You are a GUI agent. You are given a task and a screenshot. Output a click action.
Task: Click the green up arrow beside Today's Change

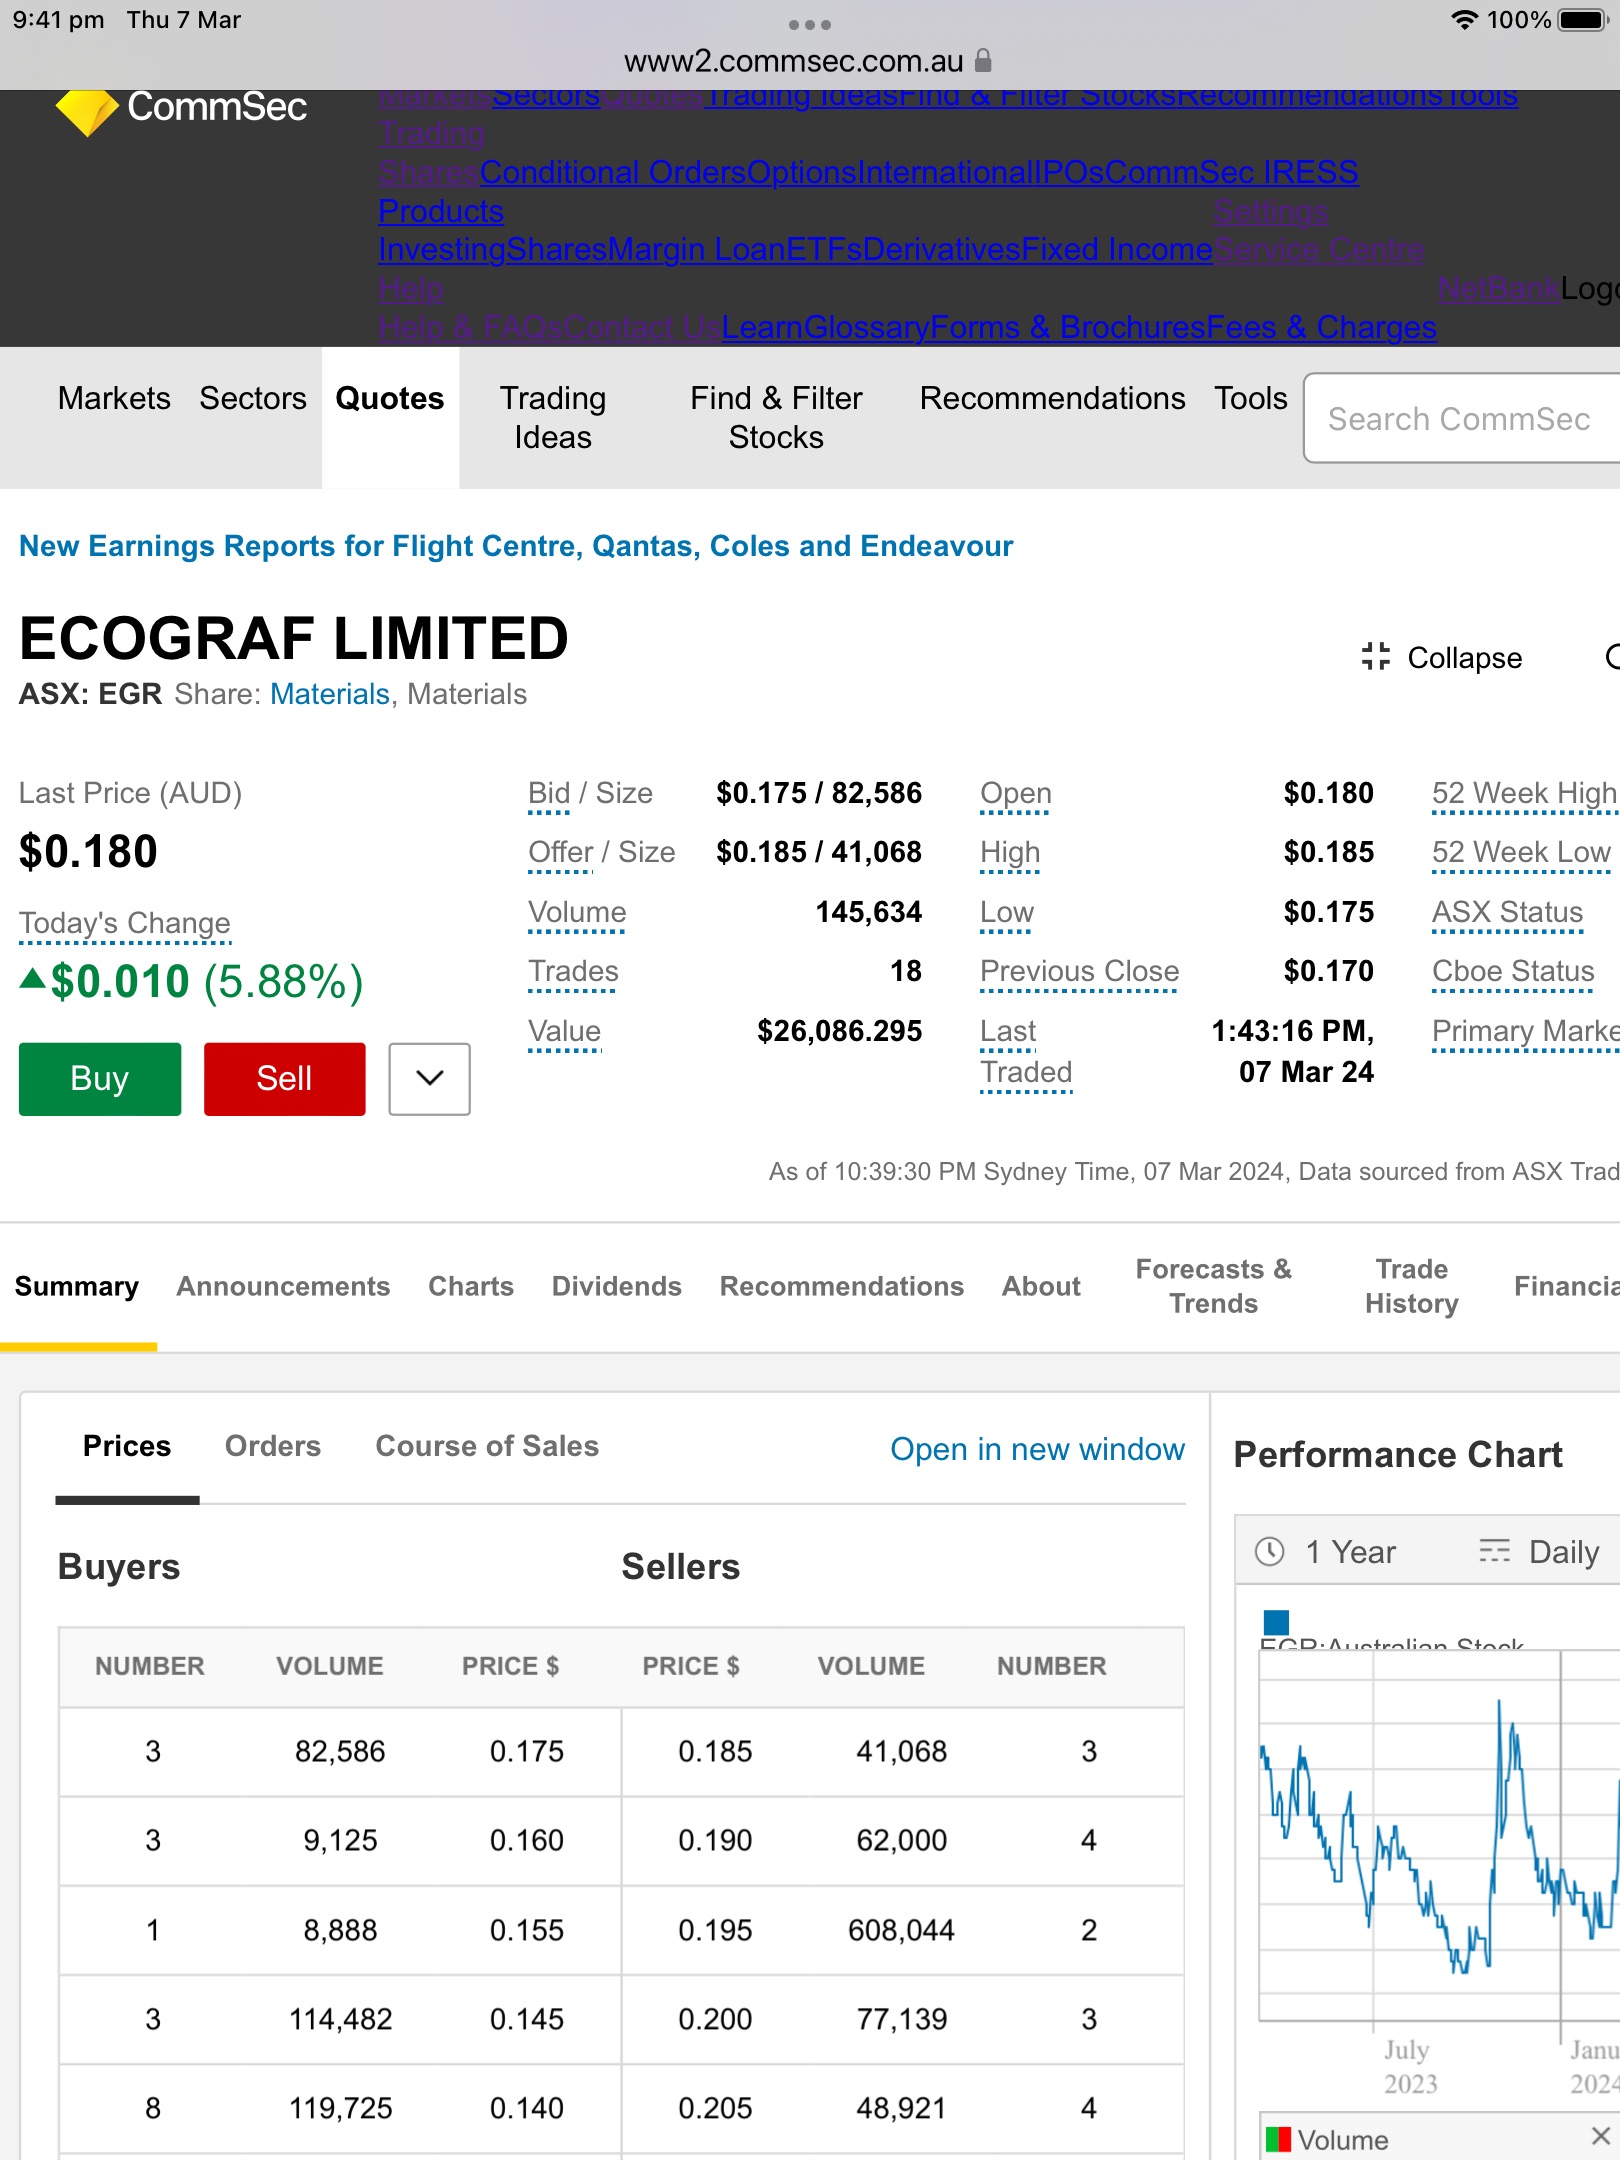pos(33,979)
